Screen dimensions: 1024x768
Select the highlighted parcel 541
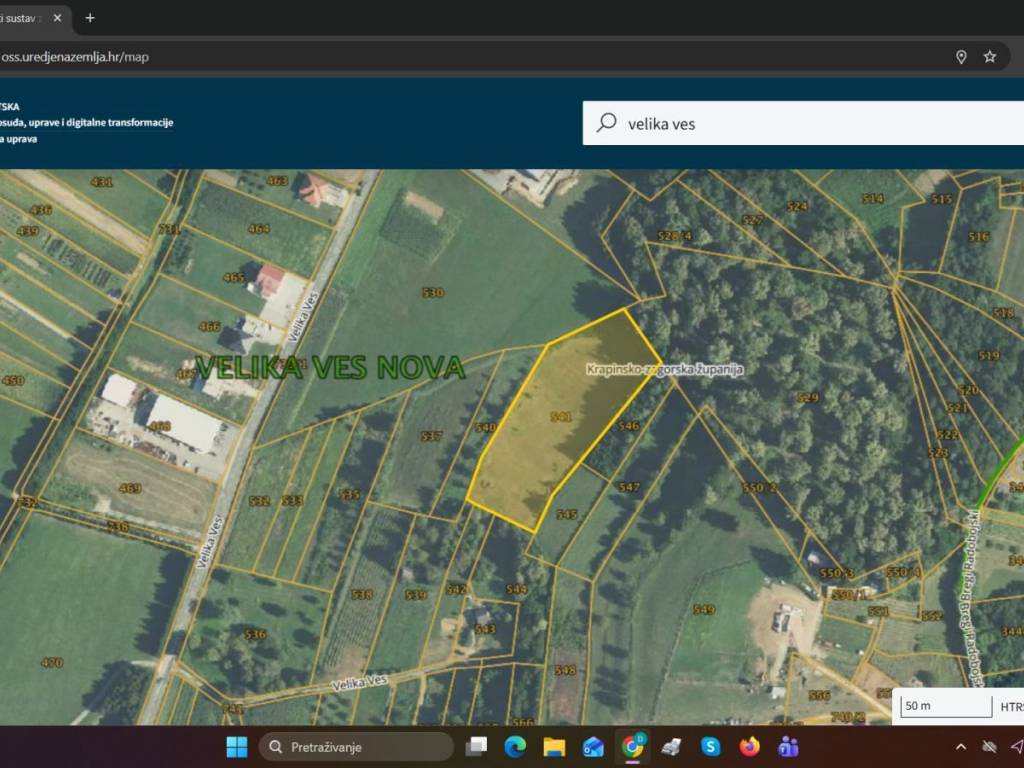pyautogui.click(x=560, y=420)
